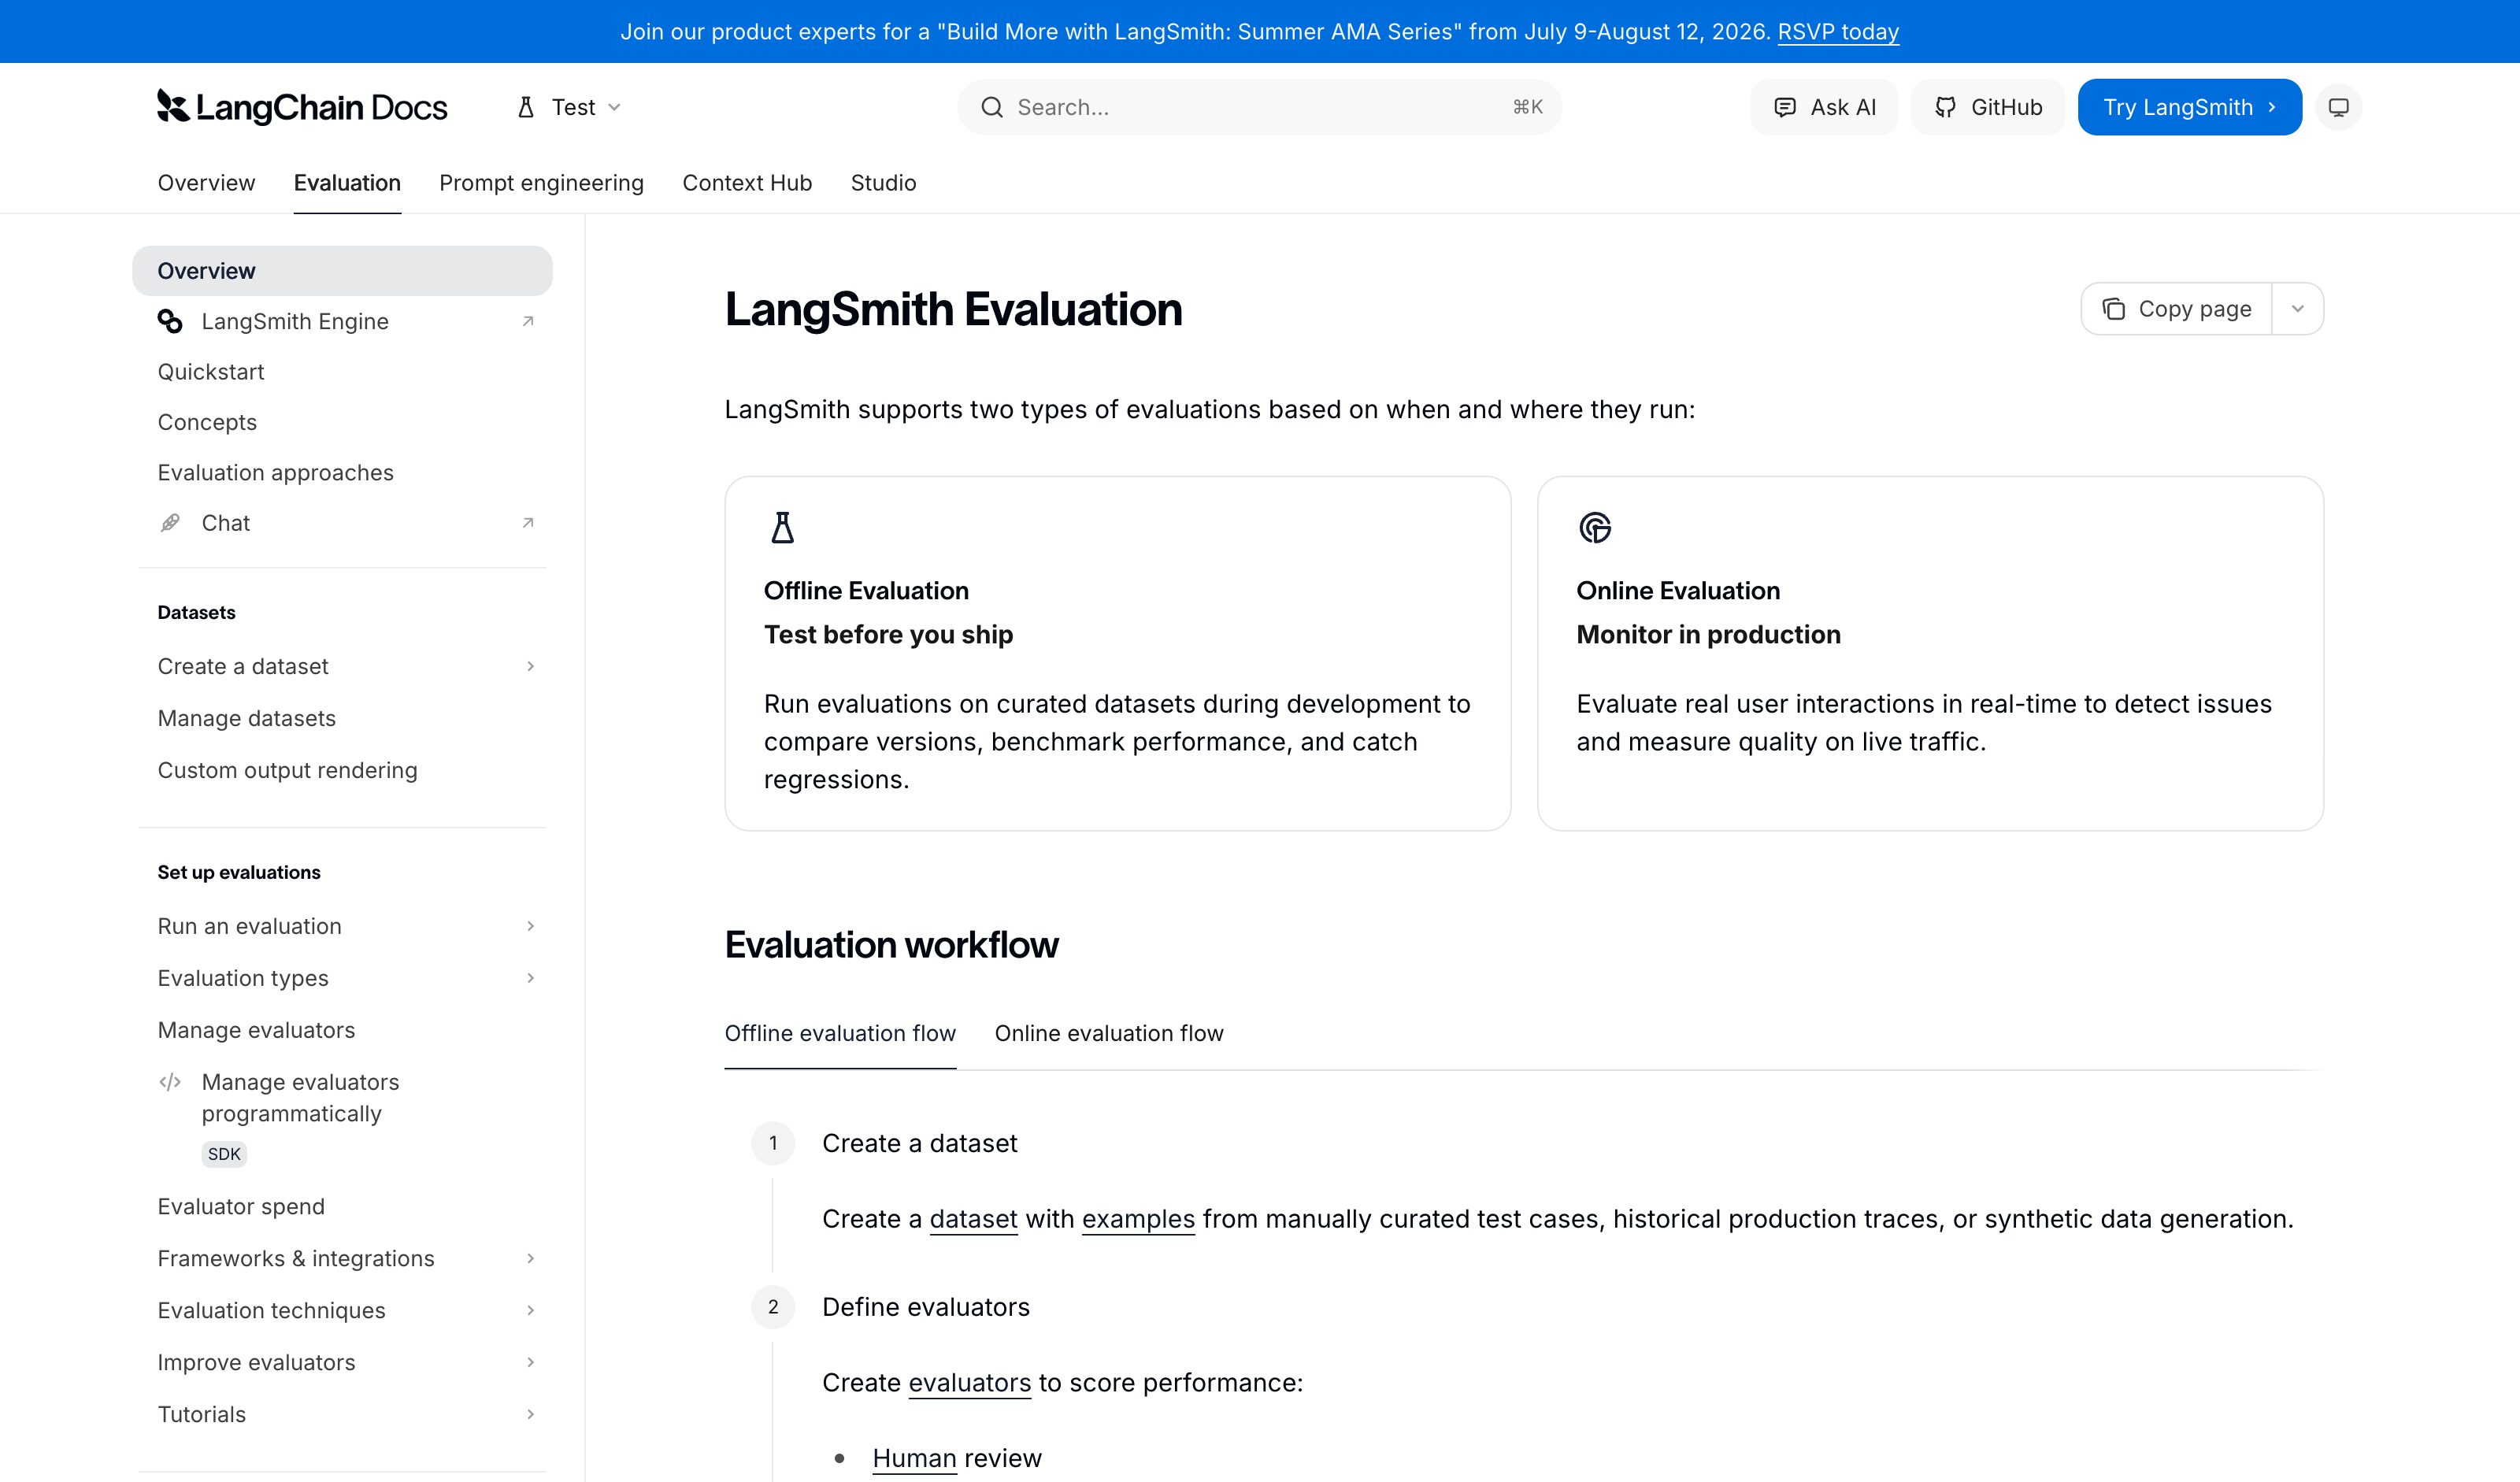Click the Try LangSmith button
Image resolution: width=2520 pixels, height=1482 pixels.
2189,107
